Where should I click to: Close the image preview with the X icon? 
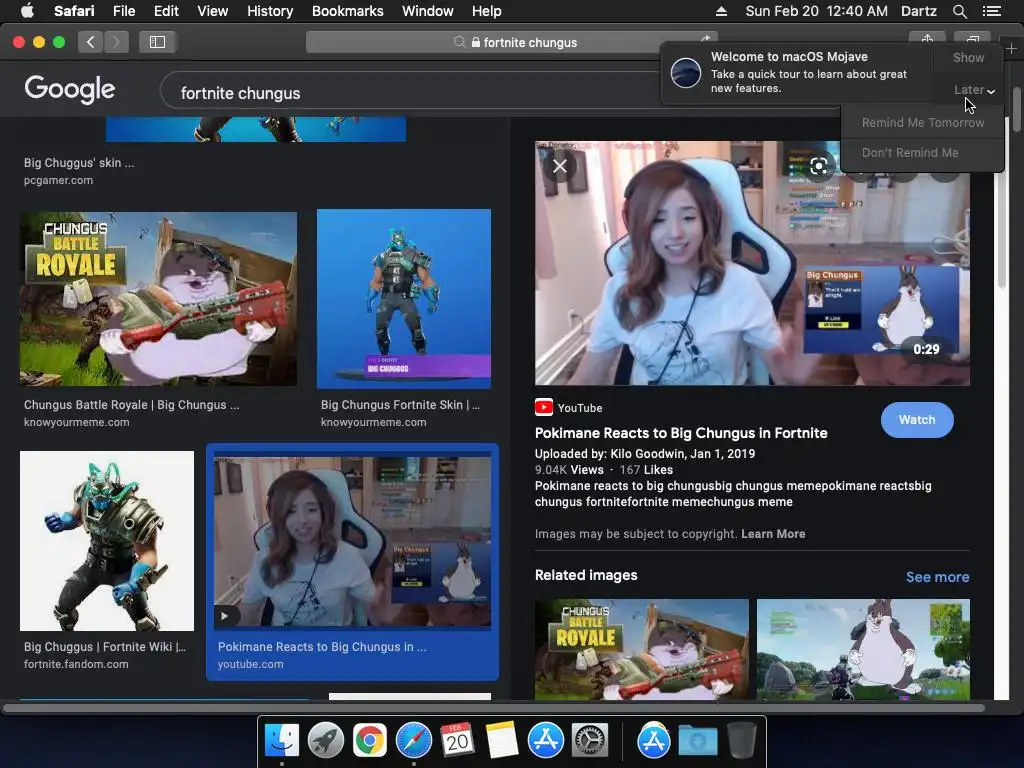(560, 166)
